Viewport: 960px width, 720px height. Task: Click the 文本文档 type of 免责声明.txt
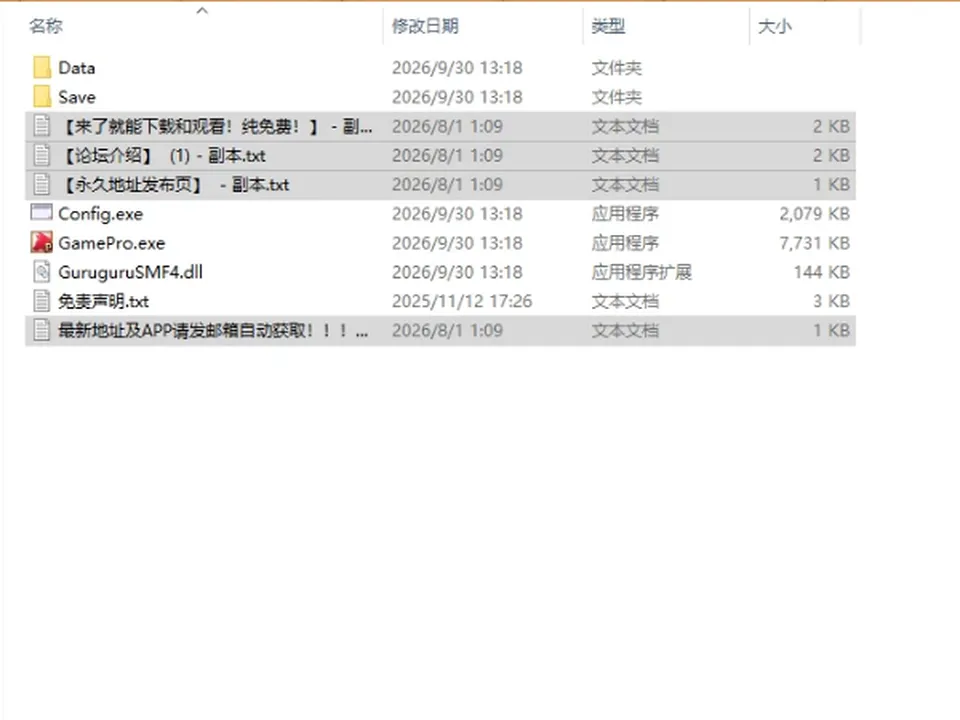[x=625, y=301]
